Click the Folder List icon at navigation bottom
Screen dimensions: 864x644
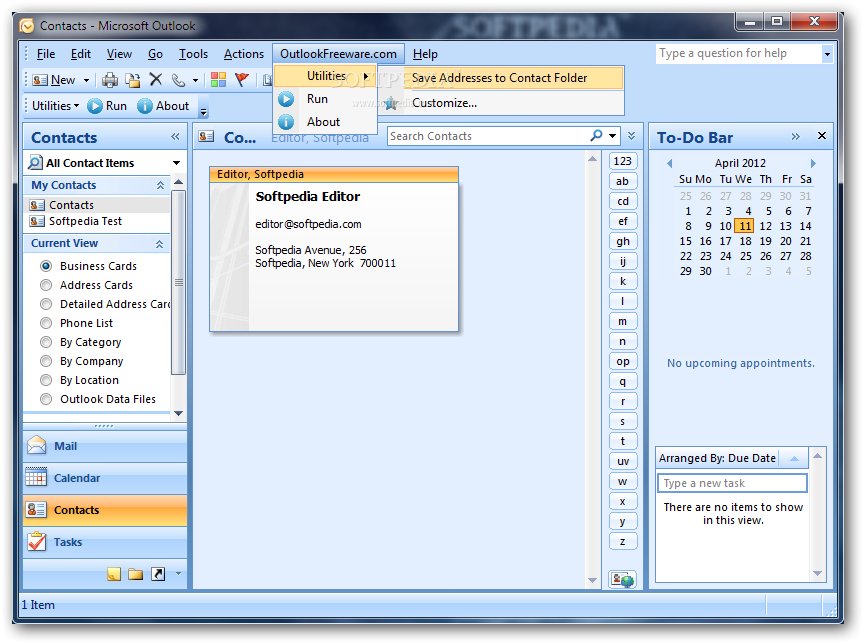point(136,574)
